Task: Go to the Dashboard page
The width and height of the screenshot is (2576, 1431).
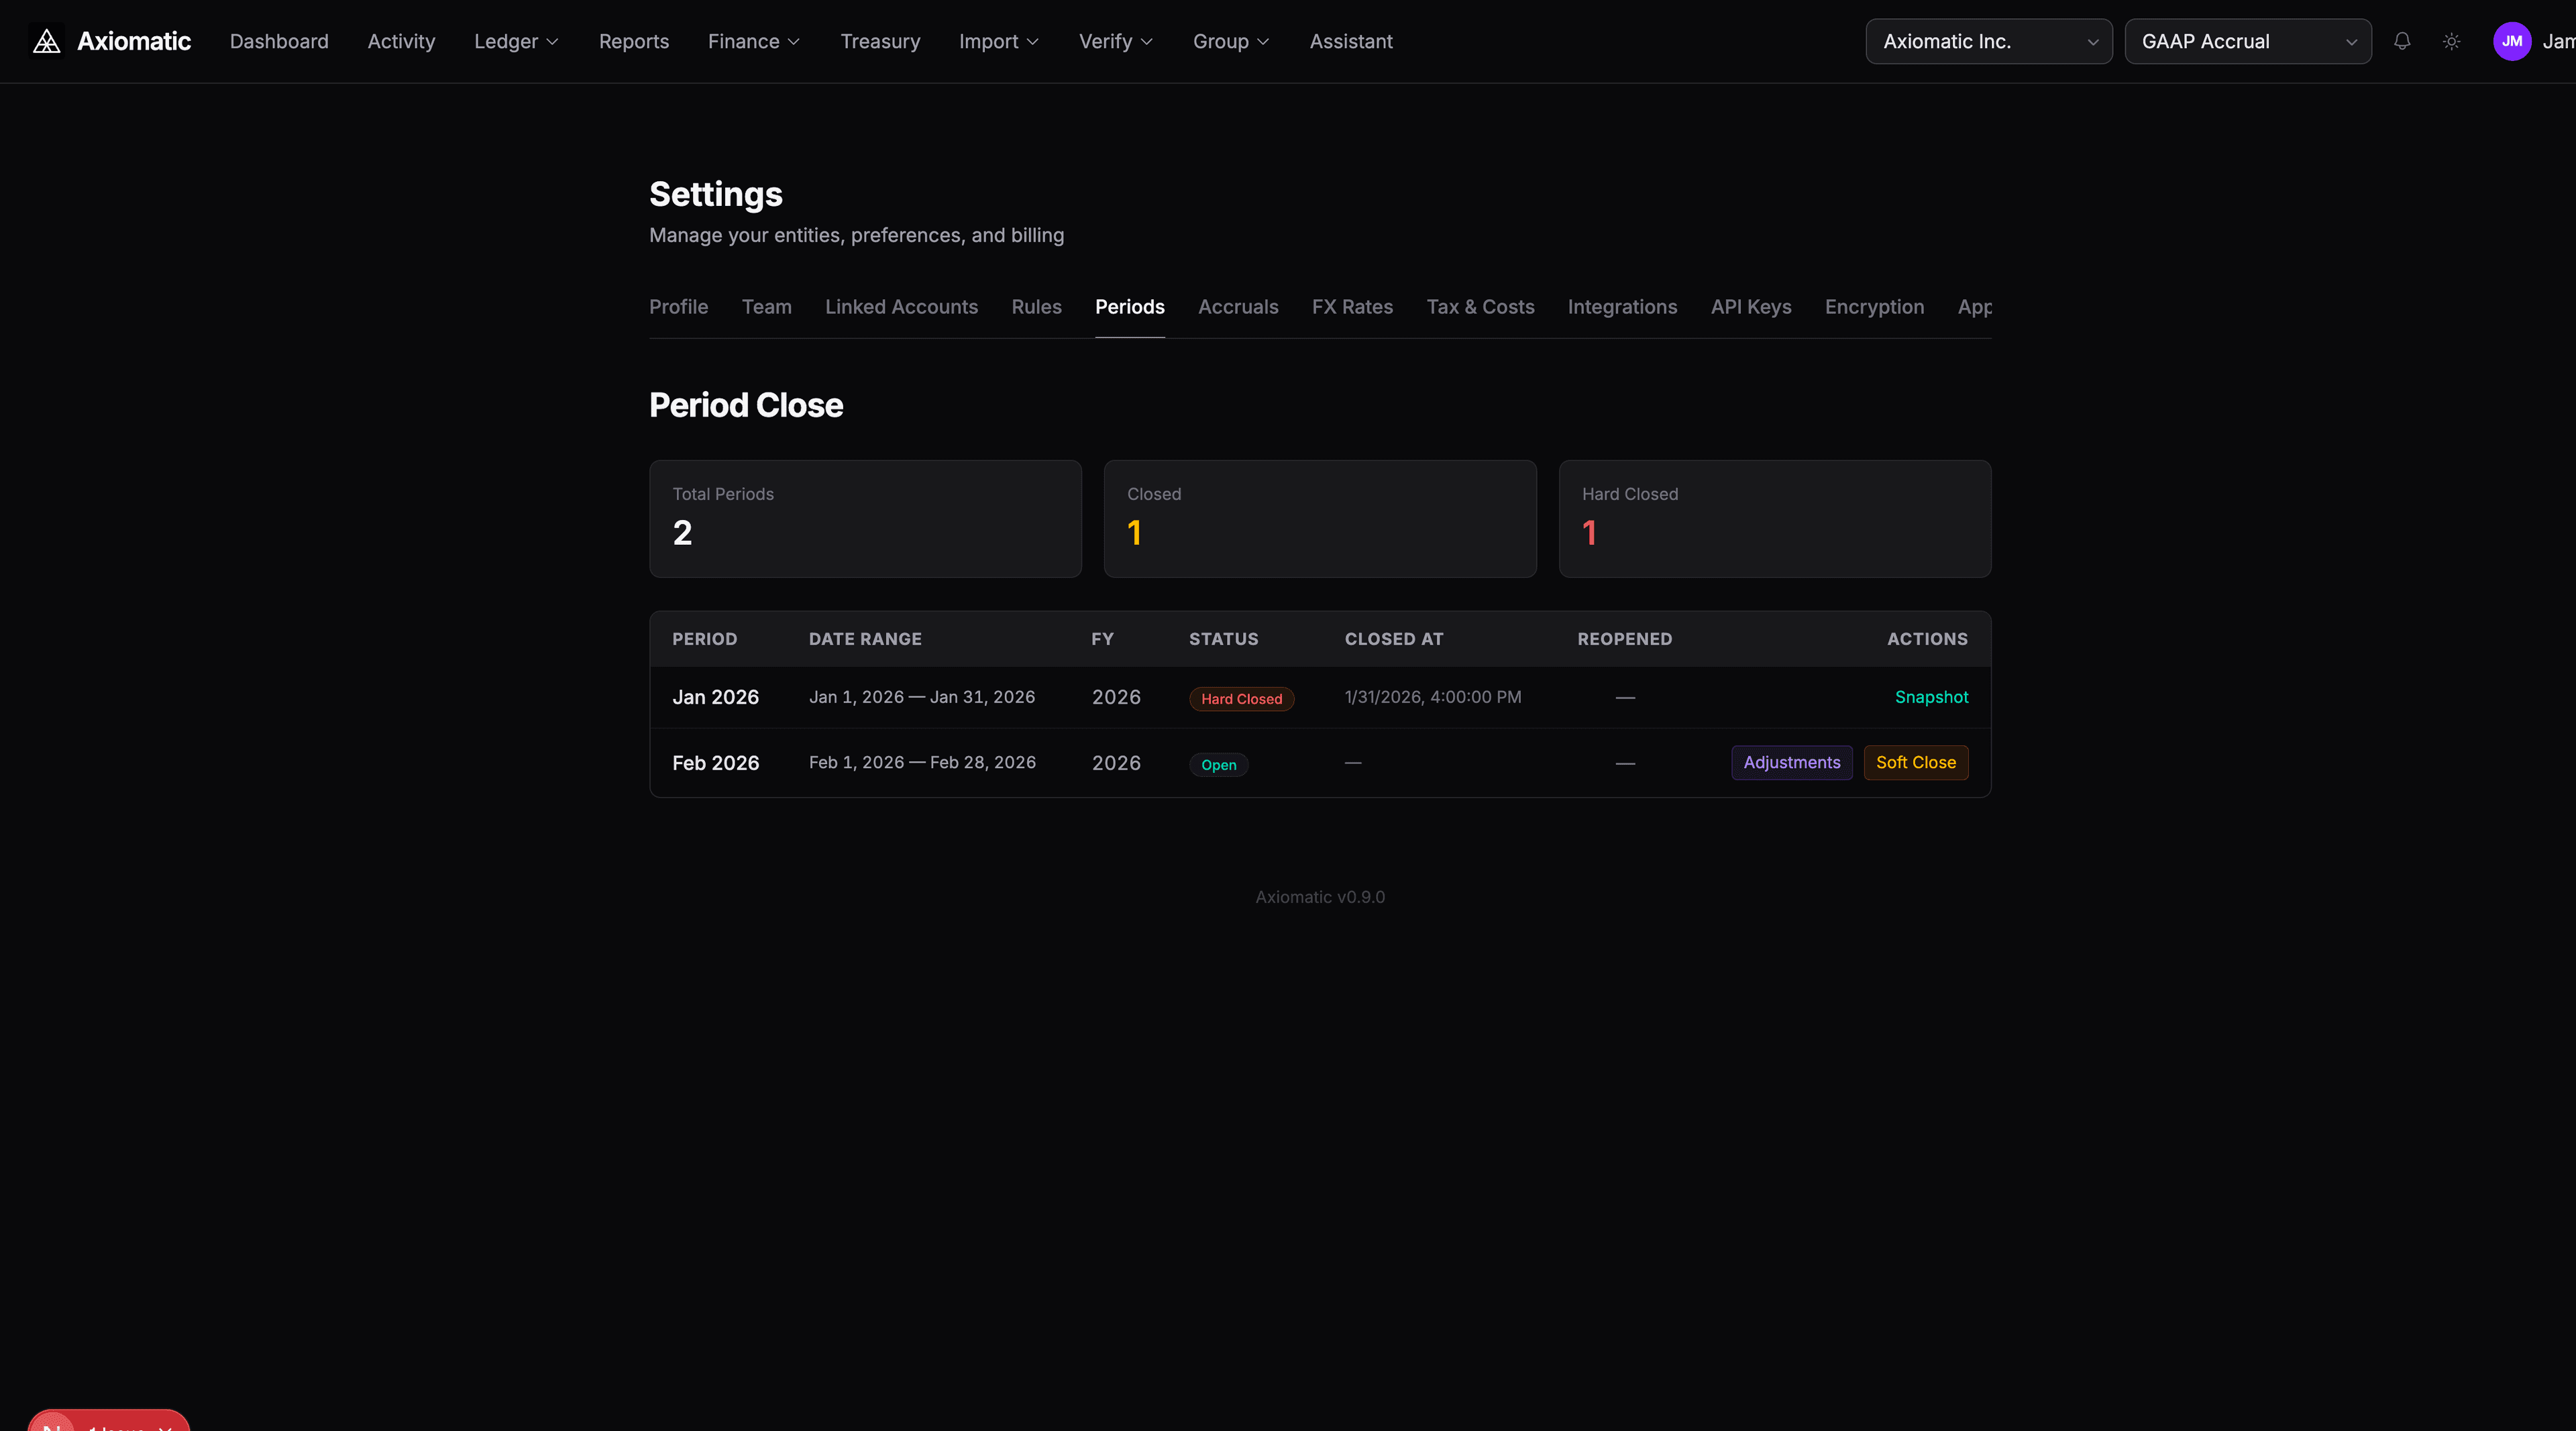Action: pos(279,41)
